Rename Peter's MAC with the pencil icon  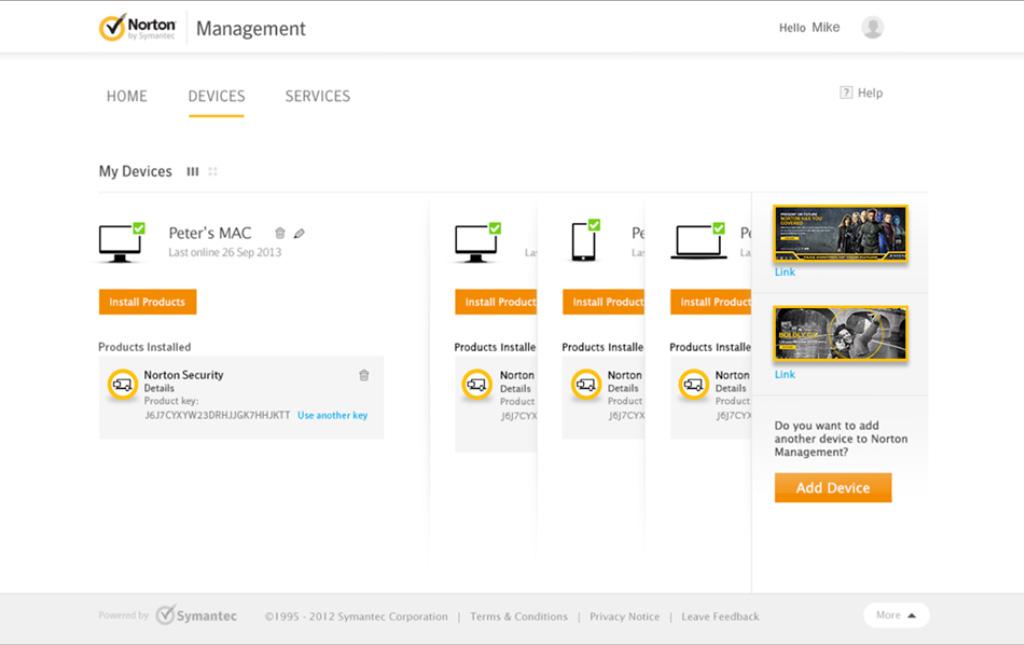click(x=299, y=233)
